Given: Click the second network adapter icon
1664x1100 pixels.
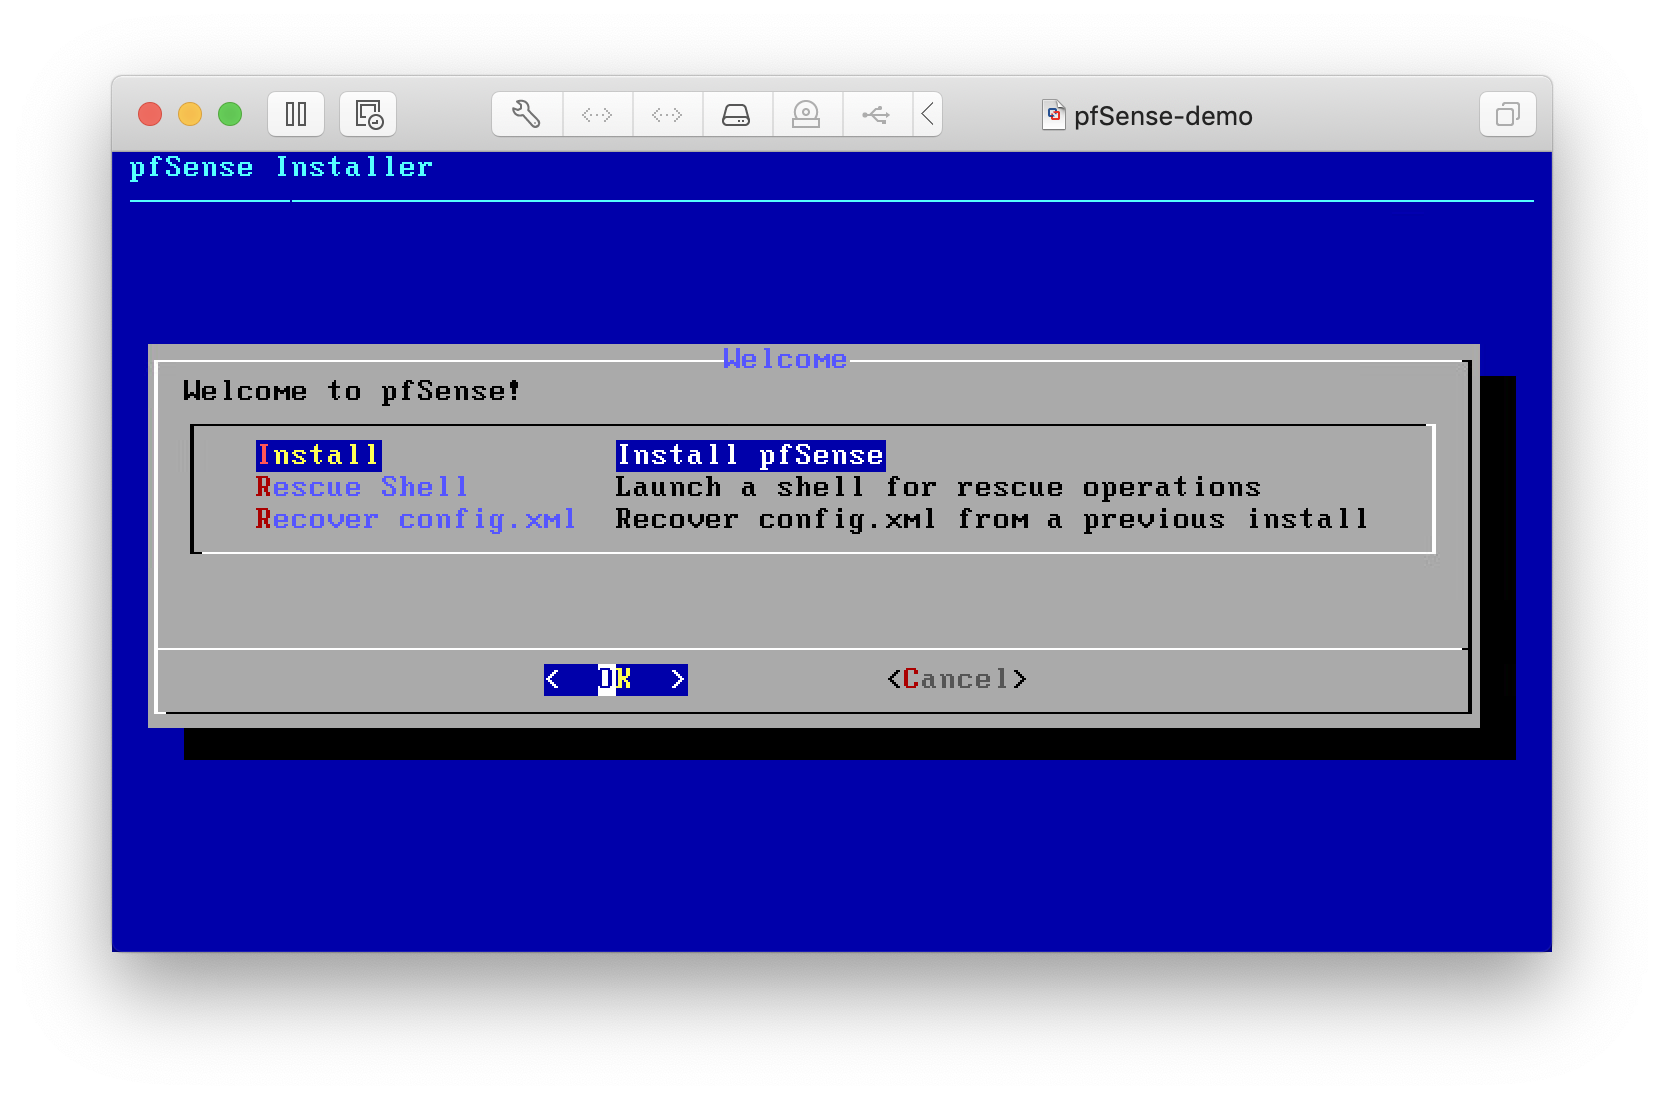Looking at the screenshot, I should point(668,114).
